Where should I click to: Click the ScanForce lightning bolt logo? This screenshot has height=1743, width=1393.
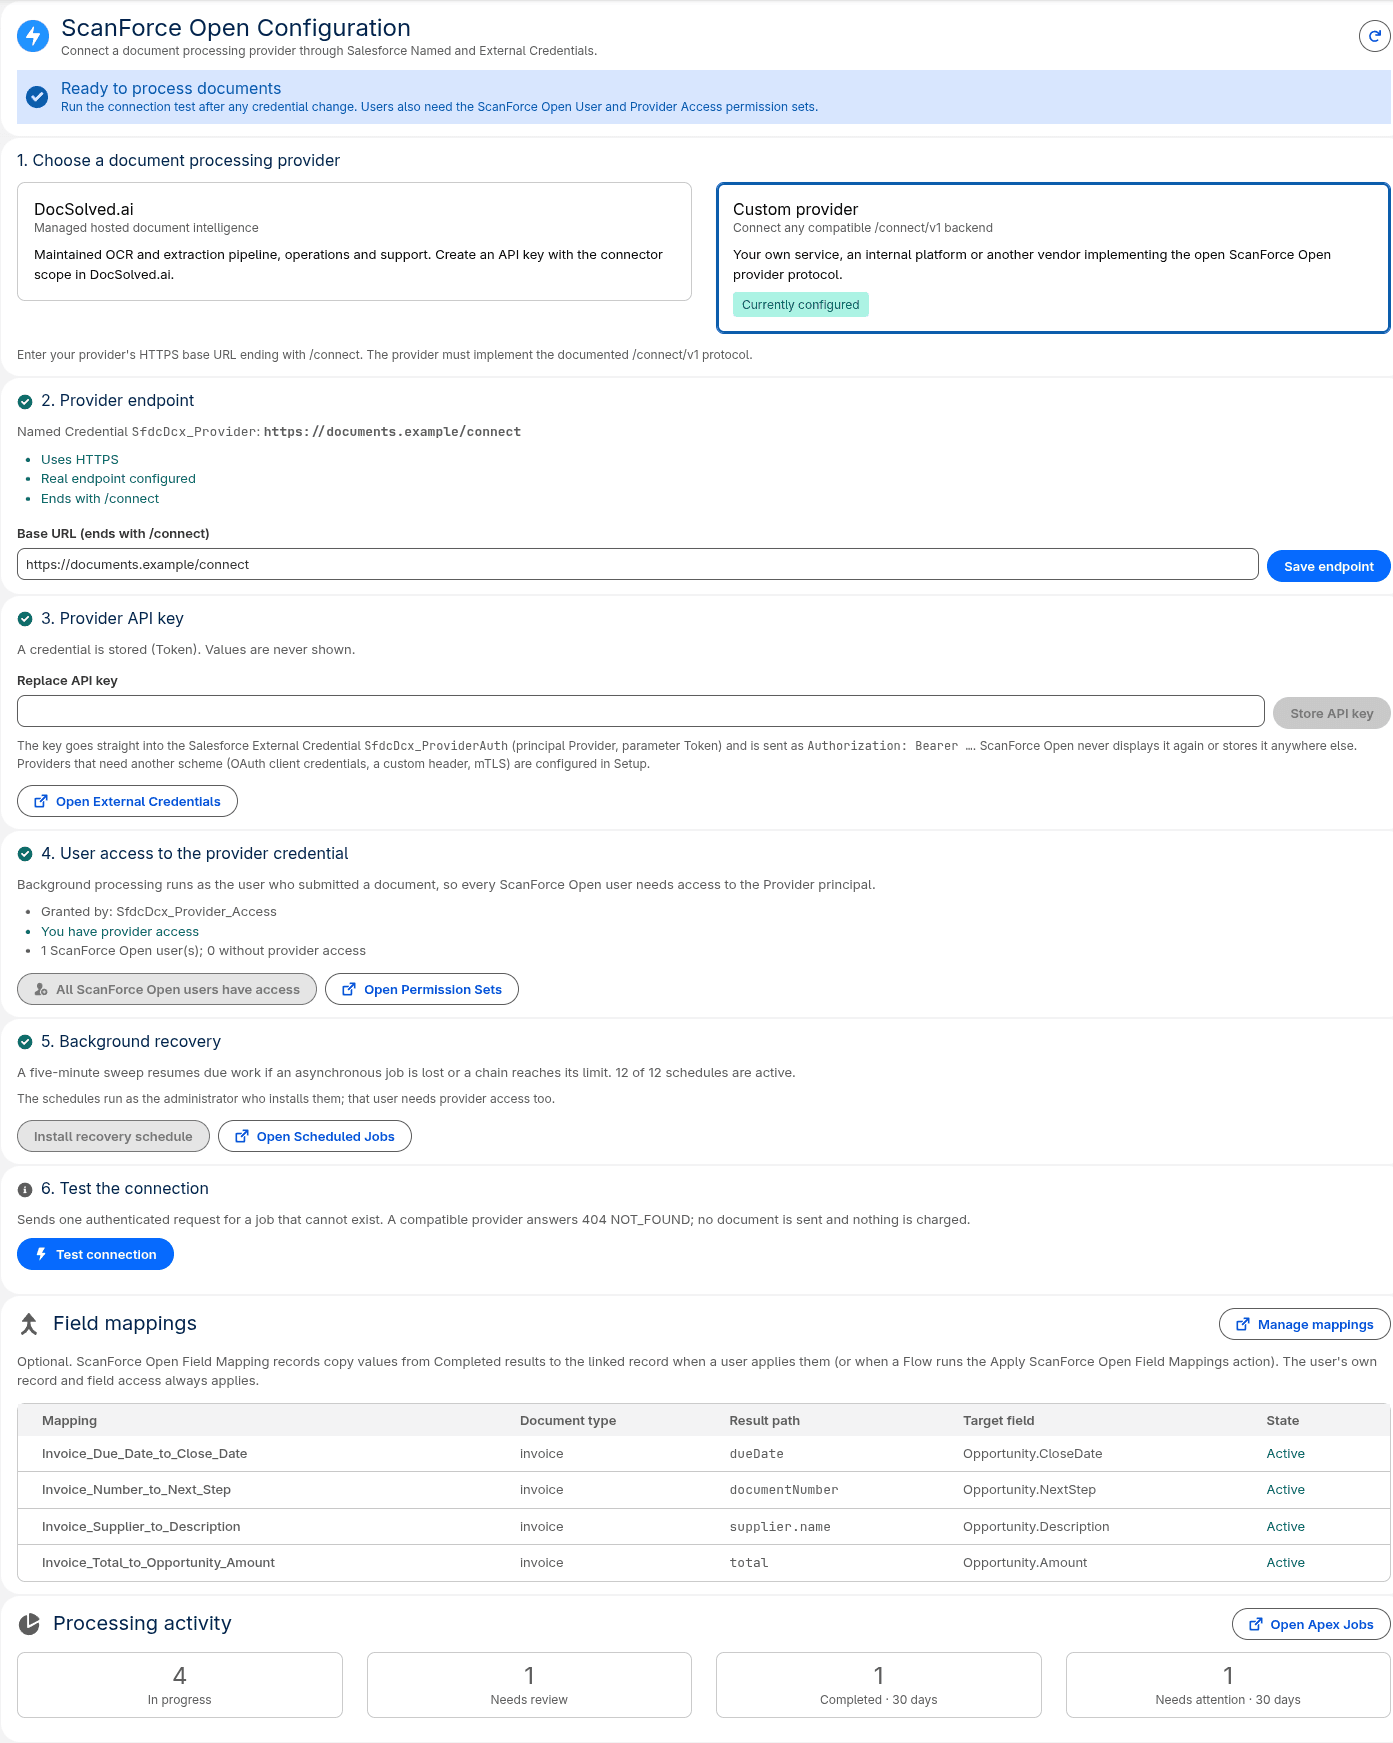[33, 36]
